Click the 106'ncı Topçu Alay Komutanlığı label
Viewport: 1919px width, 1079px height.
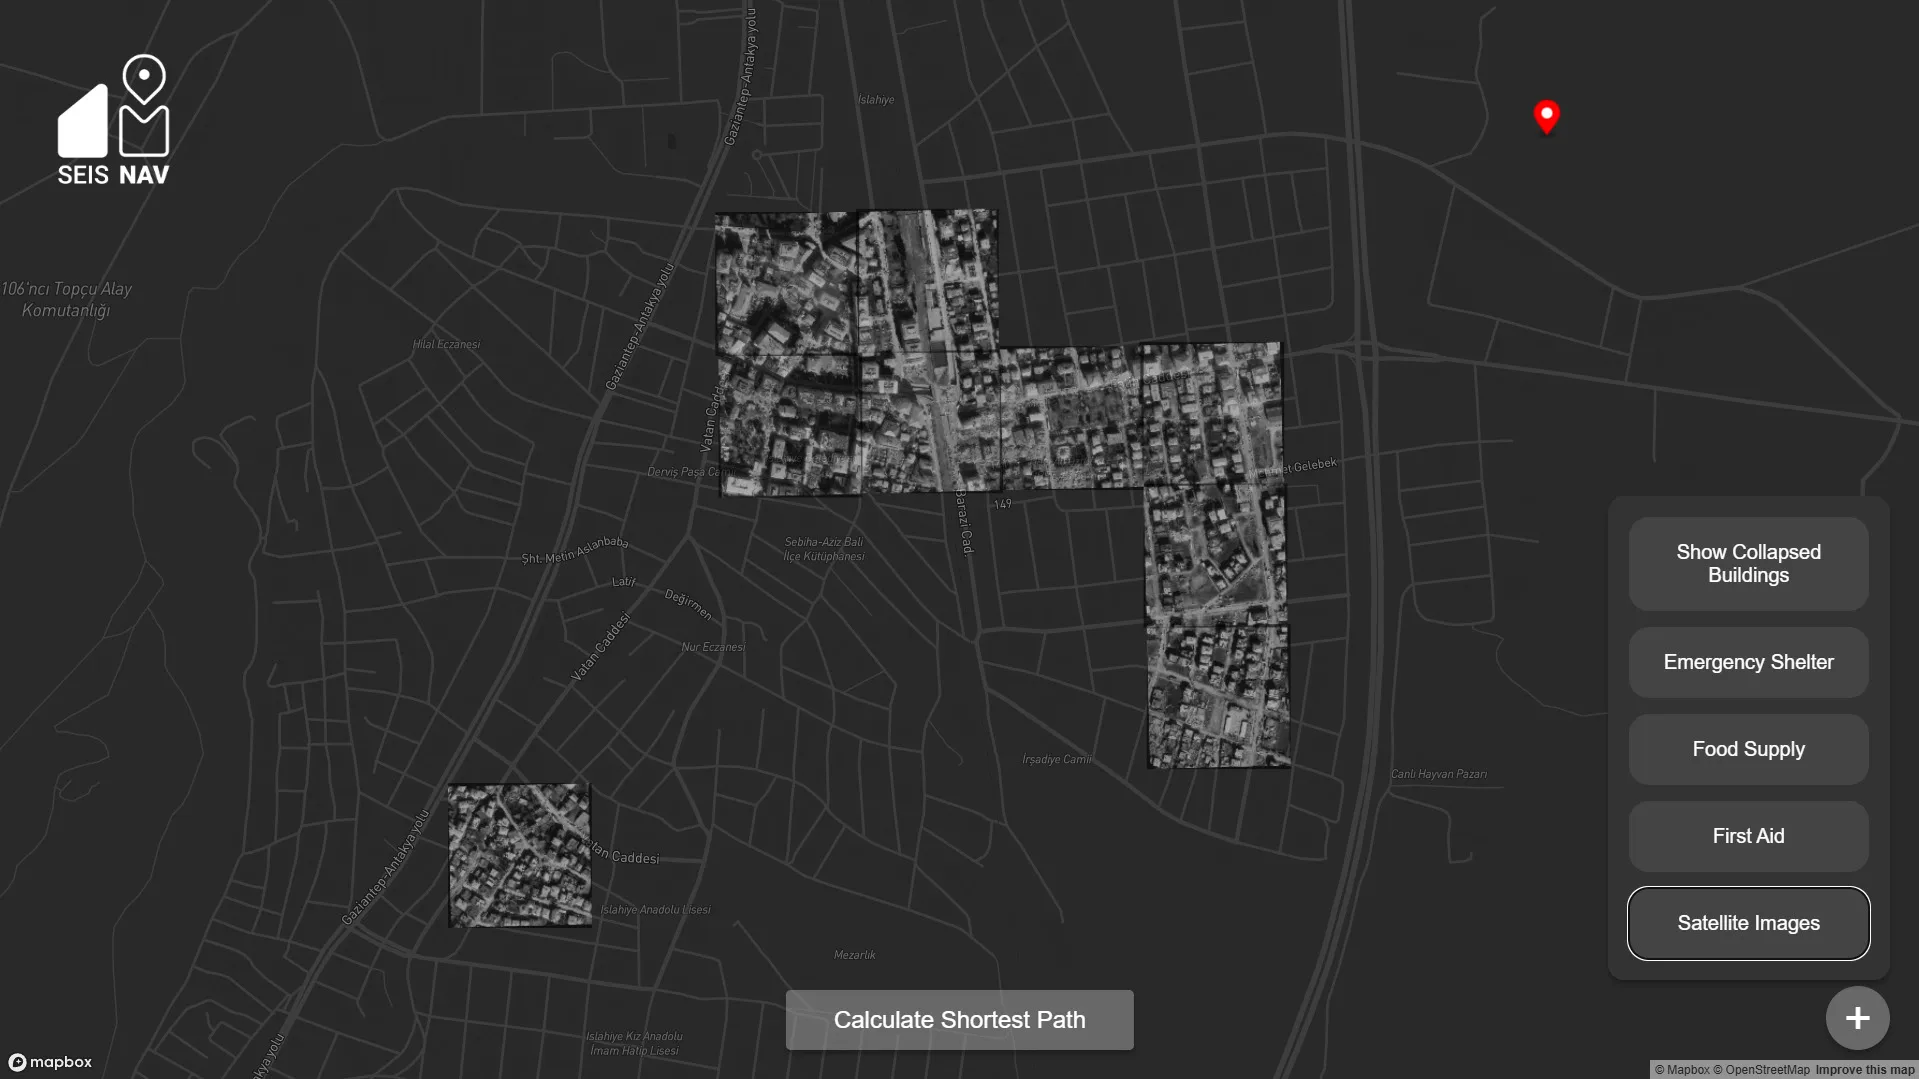click(66, 299)
